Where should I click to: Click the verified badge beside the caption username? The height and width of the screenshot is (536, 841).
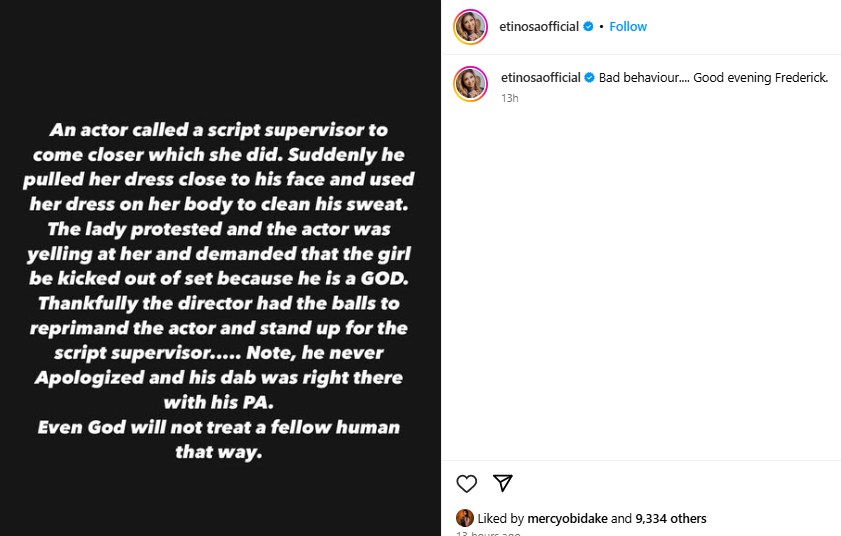coord(590,78)
